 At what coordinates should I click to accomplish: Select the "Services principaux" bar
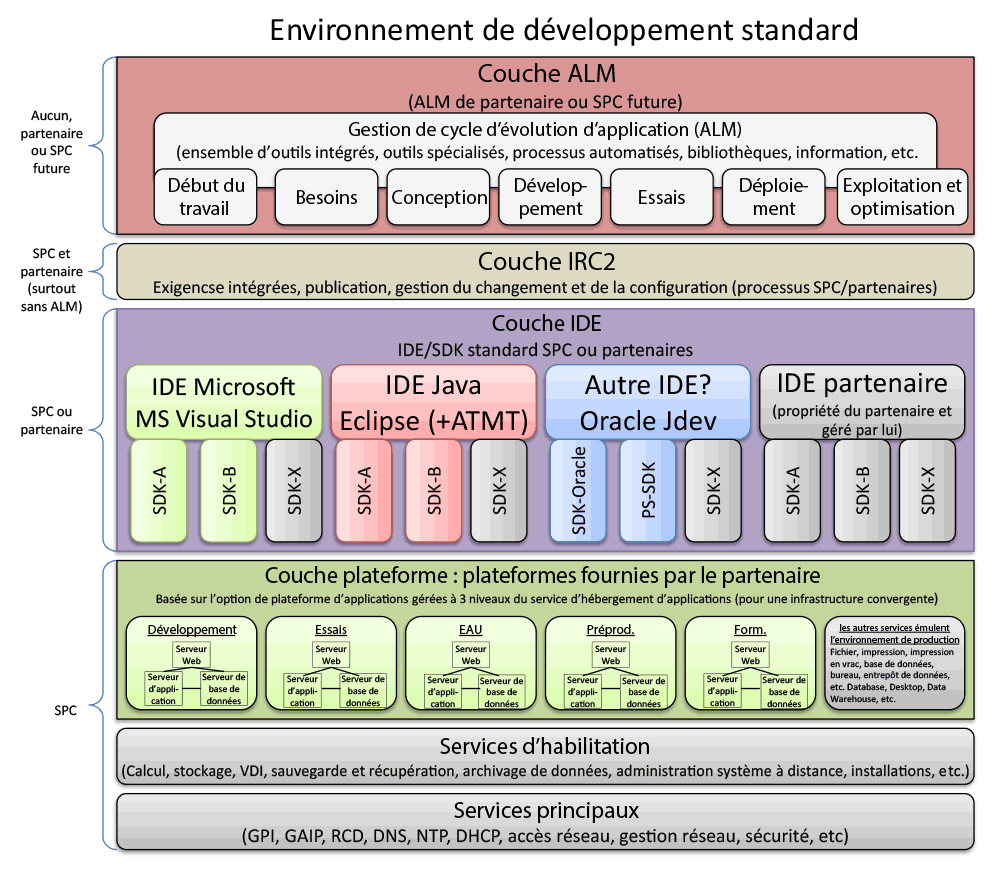[546, 821]
